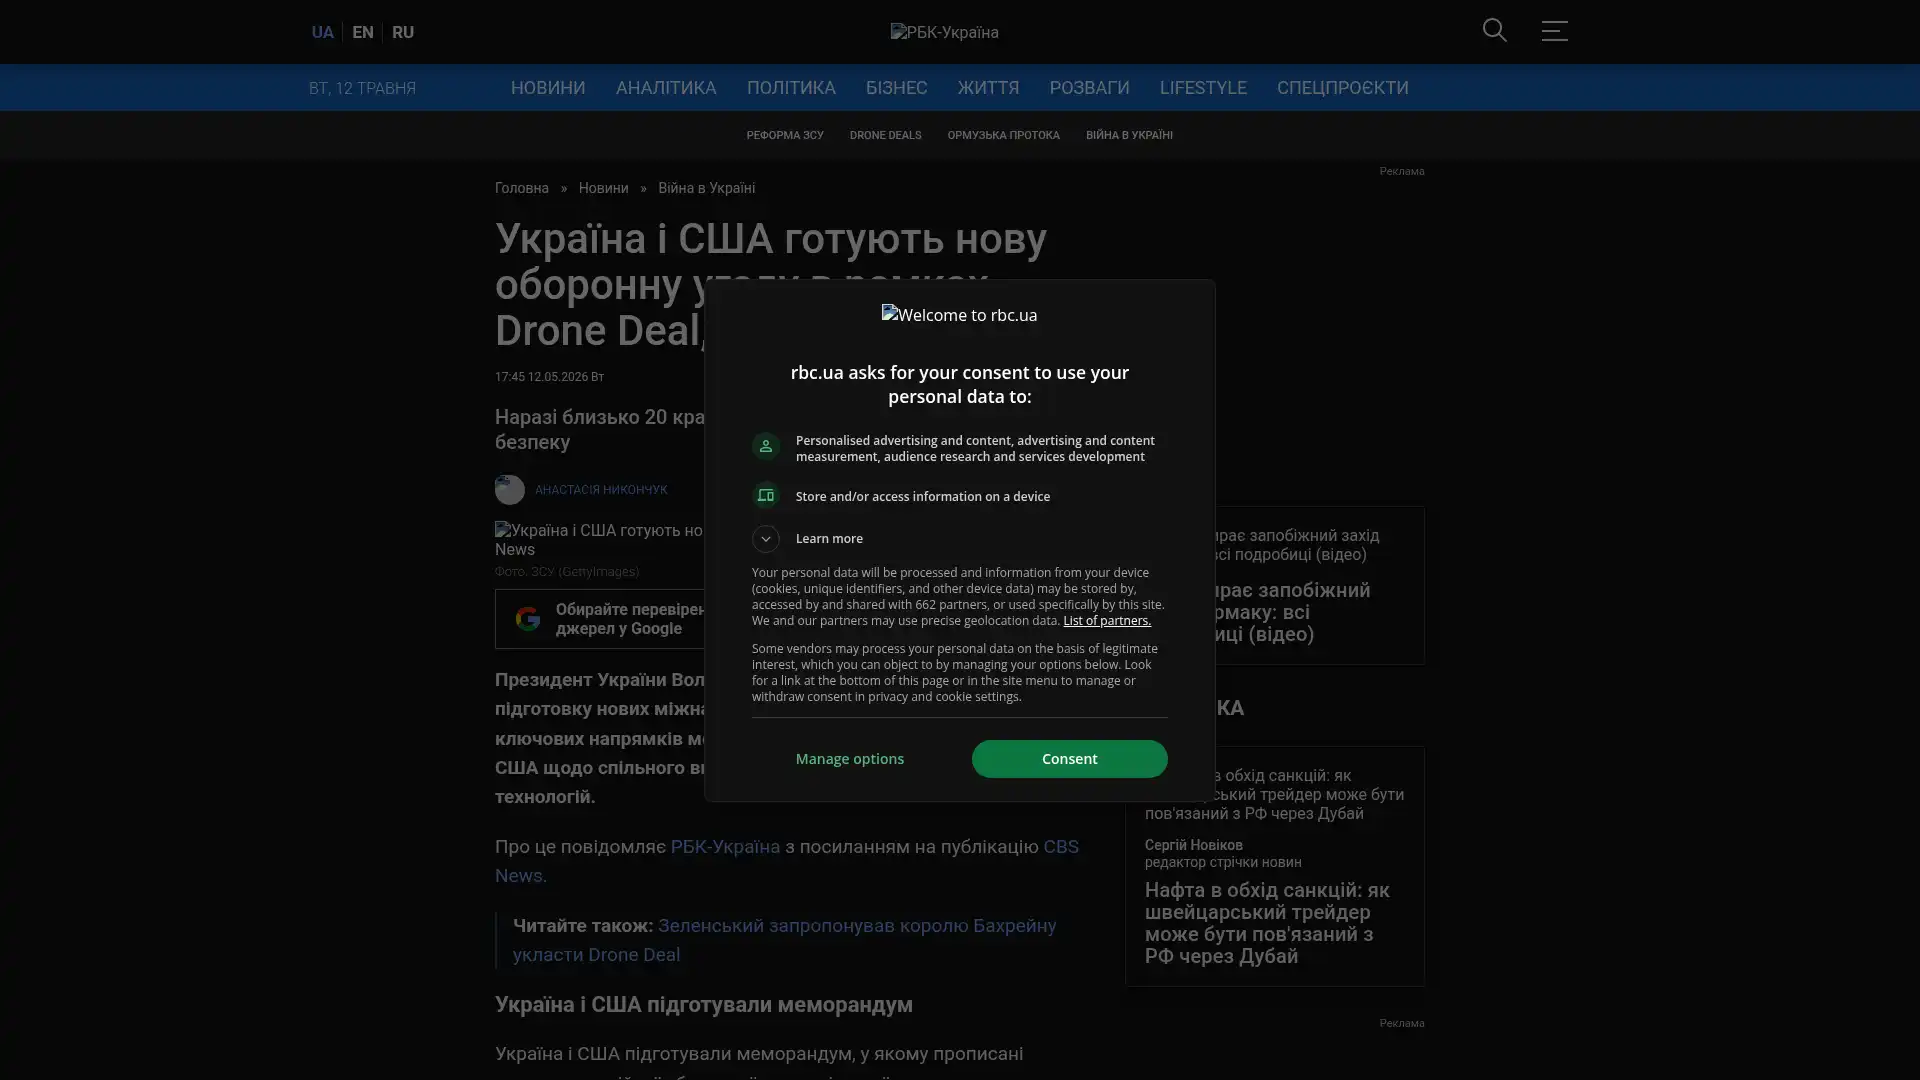1920x1080 pixels.
Task: Click author avatar of Анастасія Никончук
Action: (510, 490)
